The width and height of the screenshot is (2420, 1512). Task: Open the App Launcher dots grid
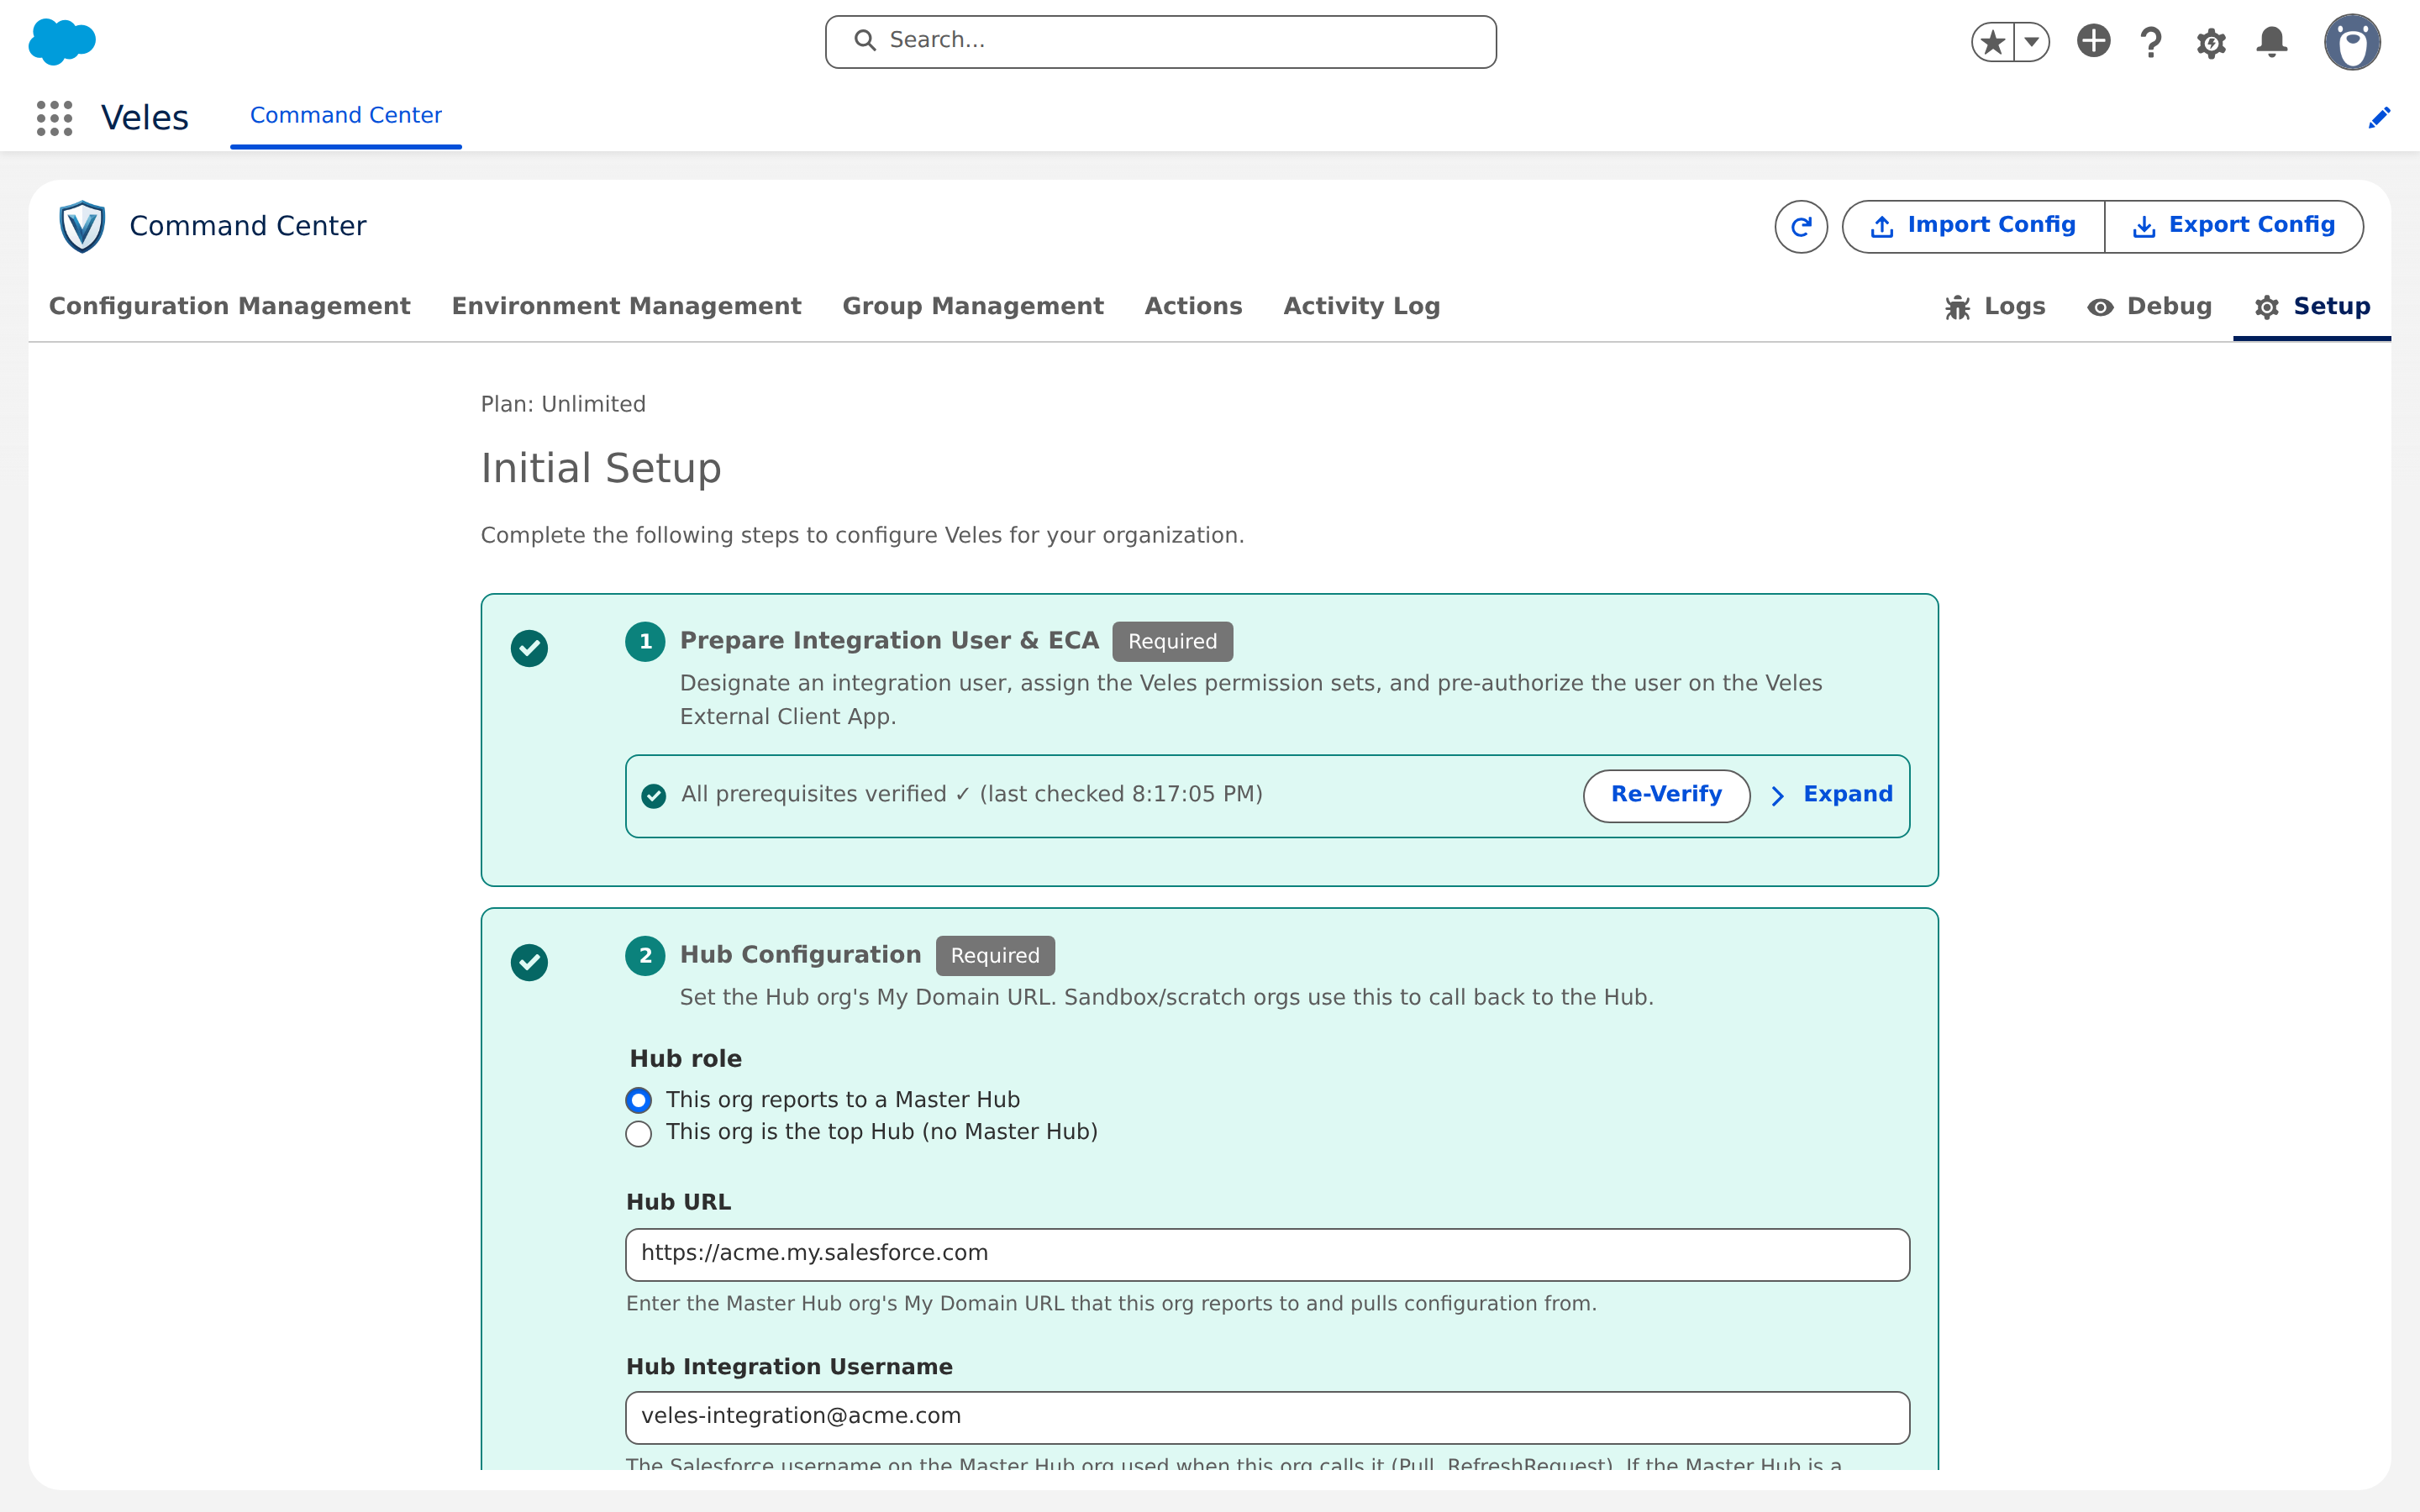55,118
